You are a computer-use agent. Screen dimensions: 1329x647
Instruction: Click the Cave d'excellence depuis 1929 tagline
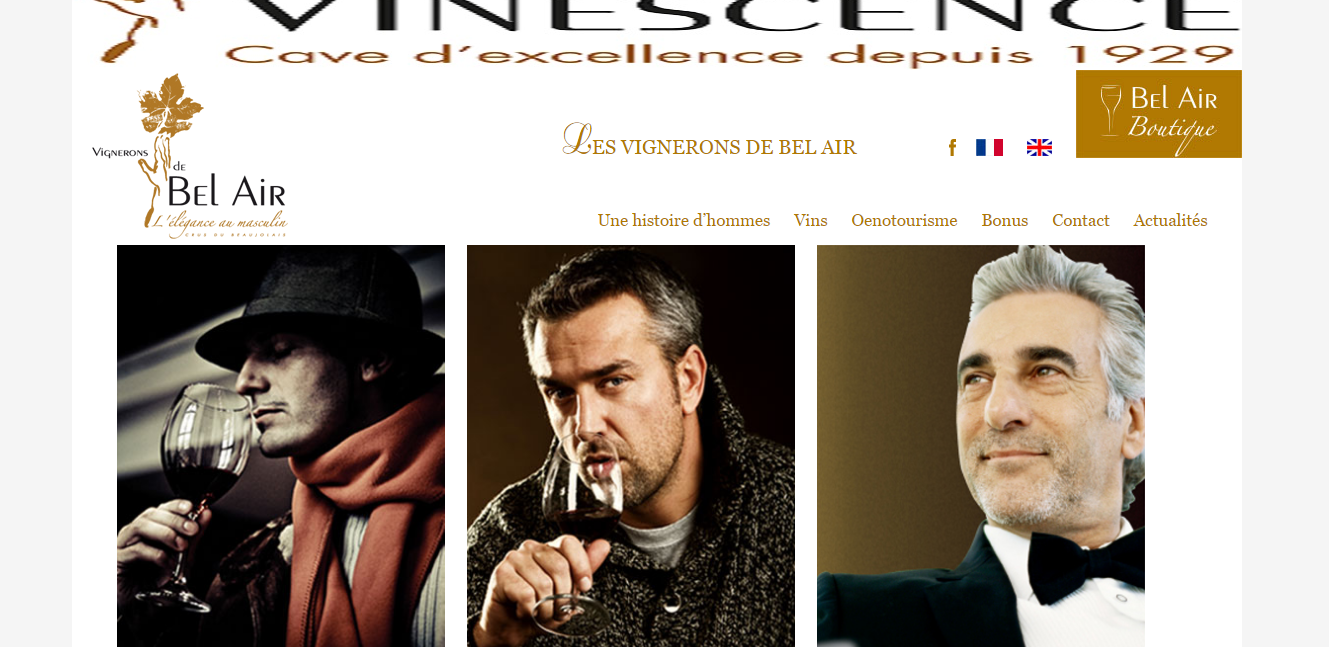coord(730,55)
